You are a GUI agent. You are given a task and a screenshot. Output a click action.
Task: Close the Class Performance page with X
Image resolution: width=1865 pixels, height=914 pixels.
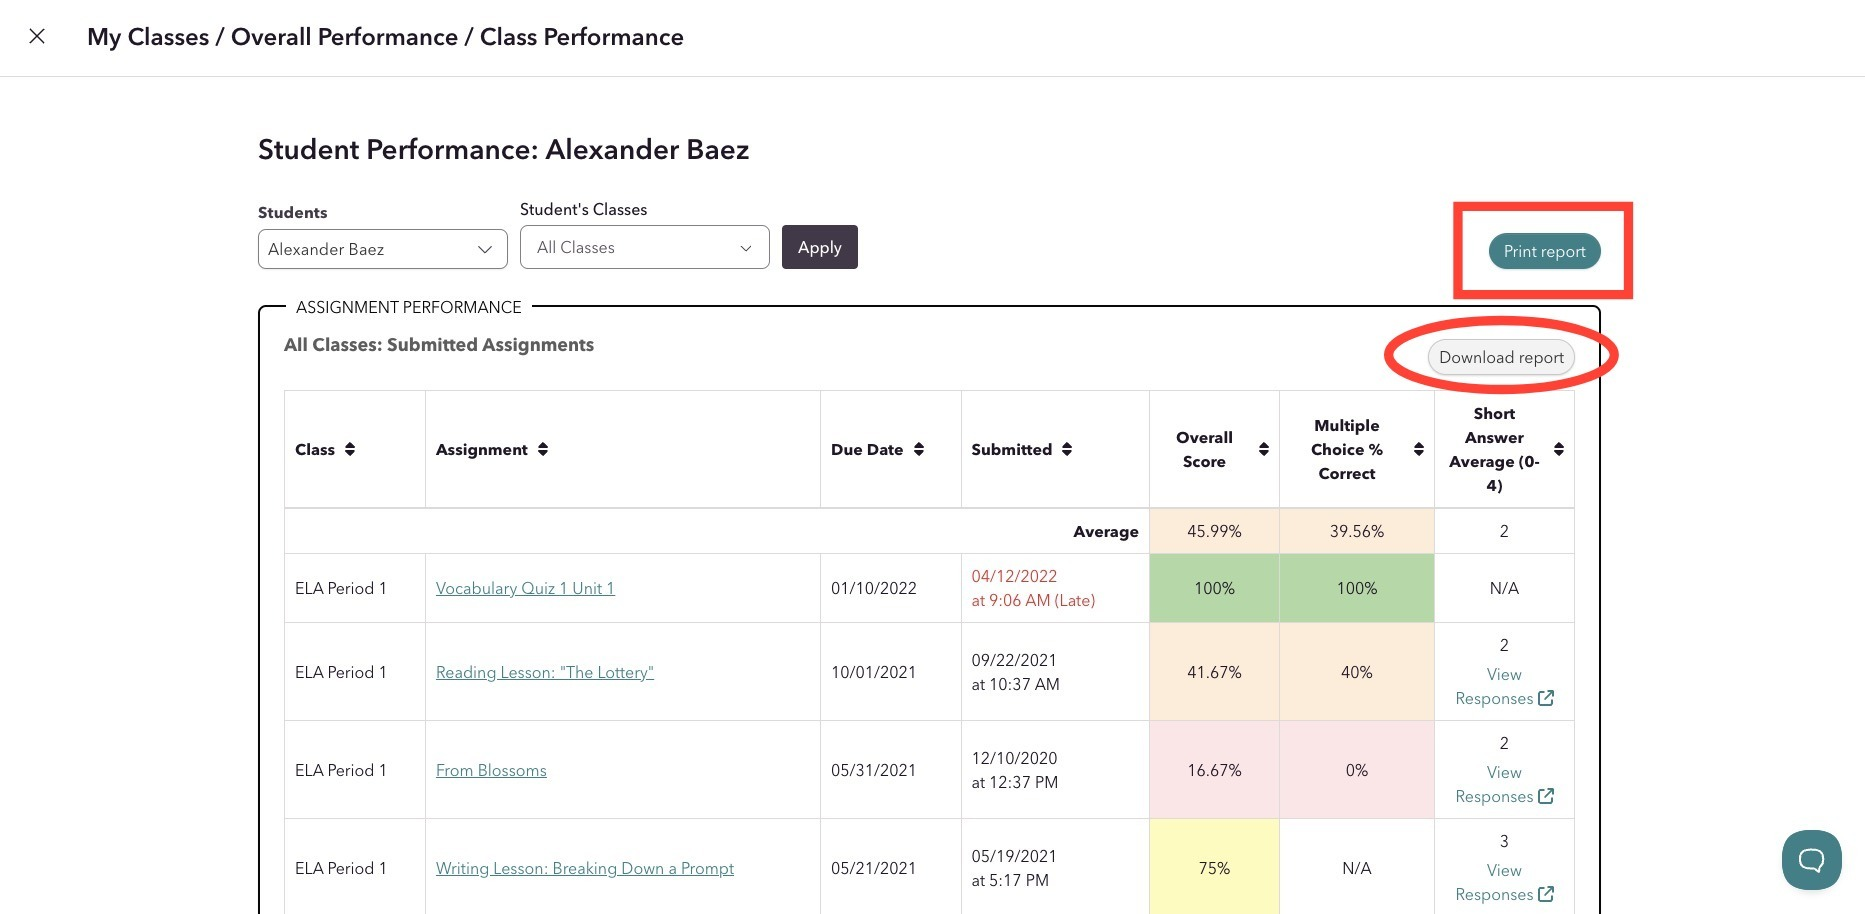pos(37,37)
